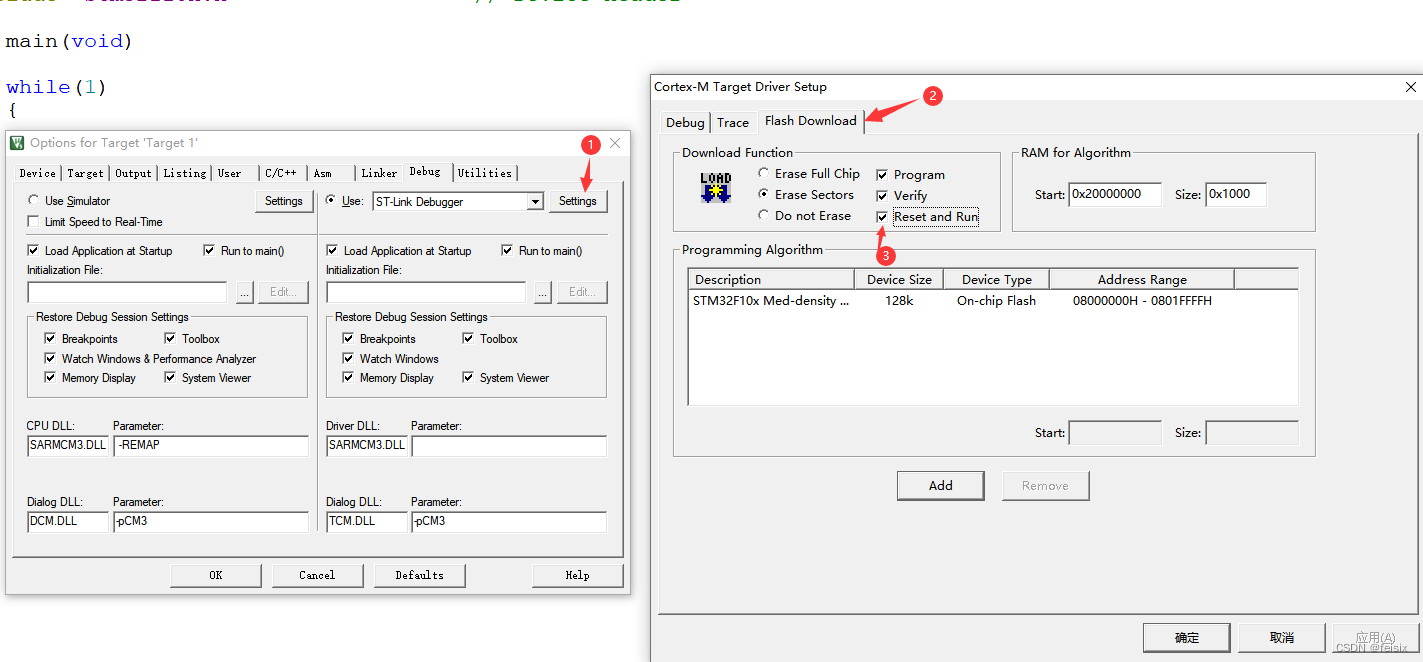Viewport: 1423px width, 662px height.
Task: Toggle simulator Breakpoints restore checkbox
Action: 50,339
